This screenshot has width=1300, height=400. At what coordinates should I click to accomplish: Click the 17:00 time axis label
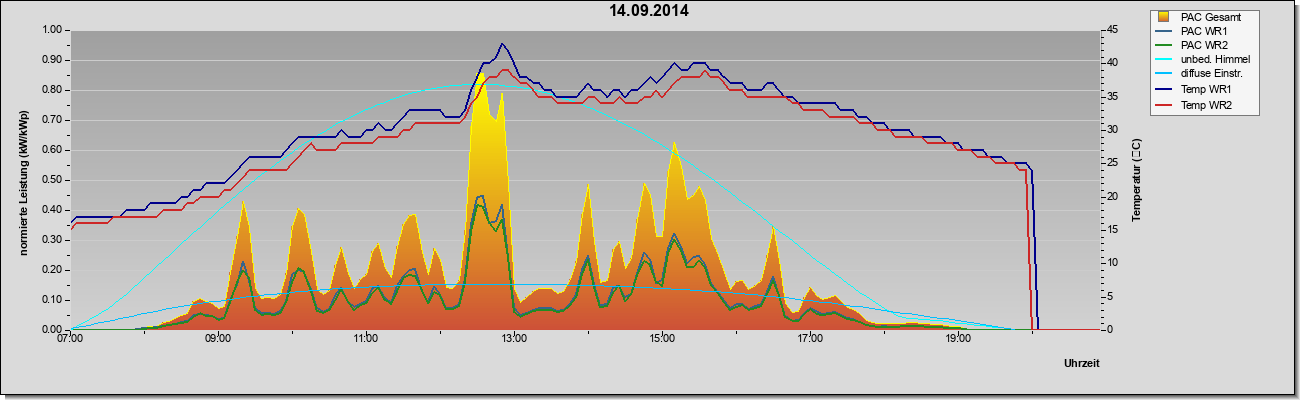[x=810, y=339]
